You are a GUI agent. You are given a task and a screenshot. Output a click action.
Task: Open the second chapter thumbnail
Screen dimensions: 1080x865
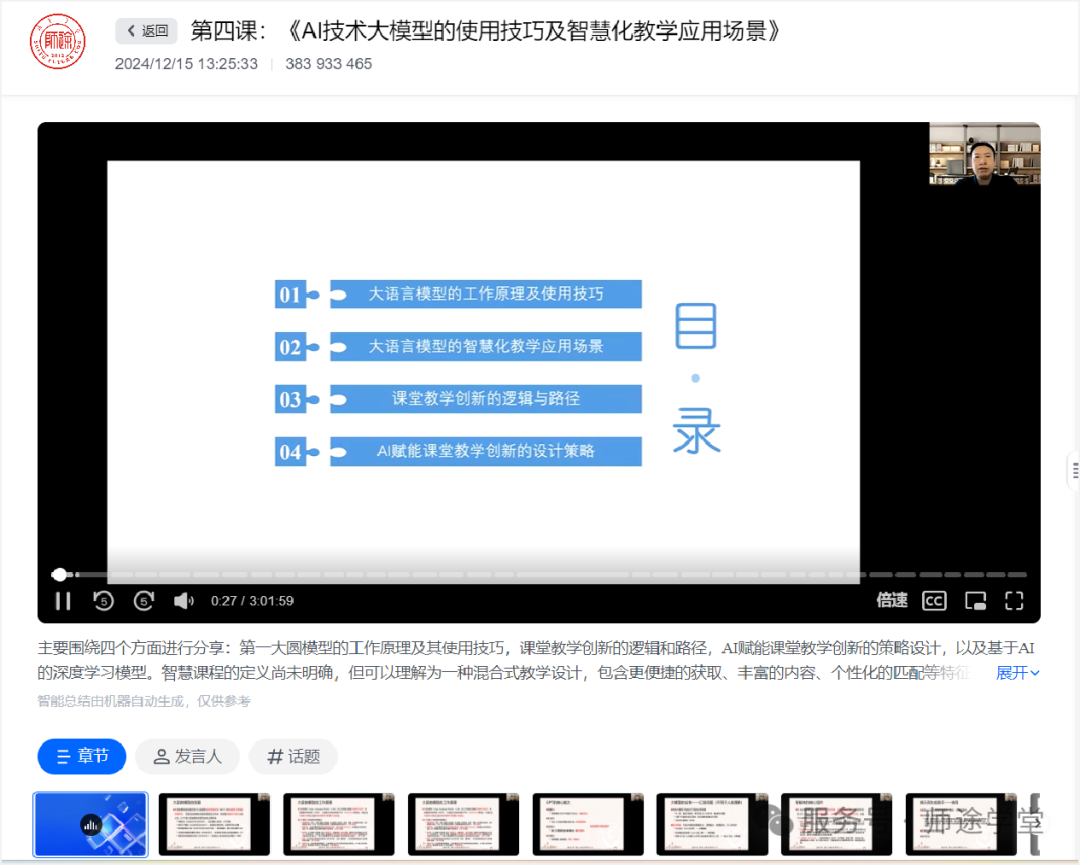coord(214,824)
